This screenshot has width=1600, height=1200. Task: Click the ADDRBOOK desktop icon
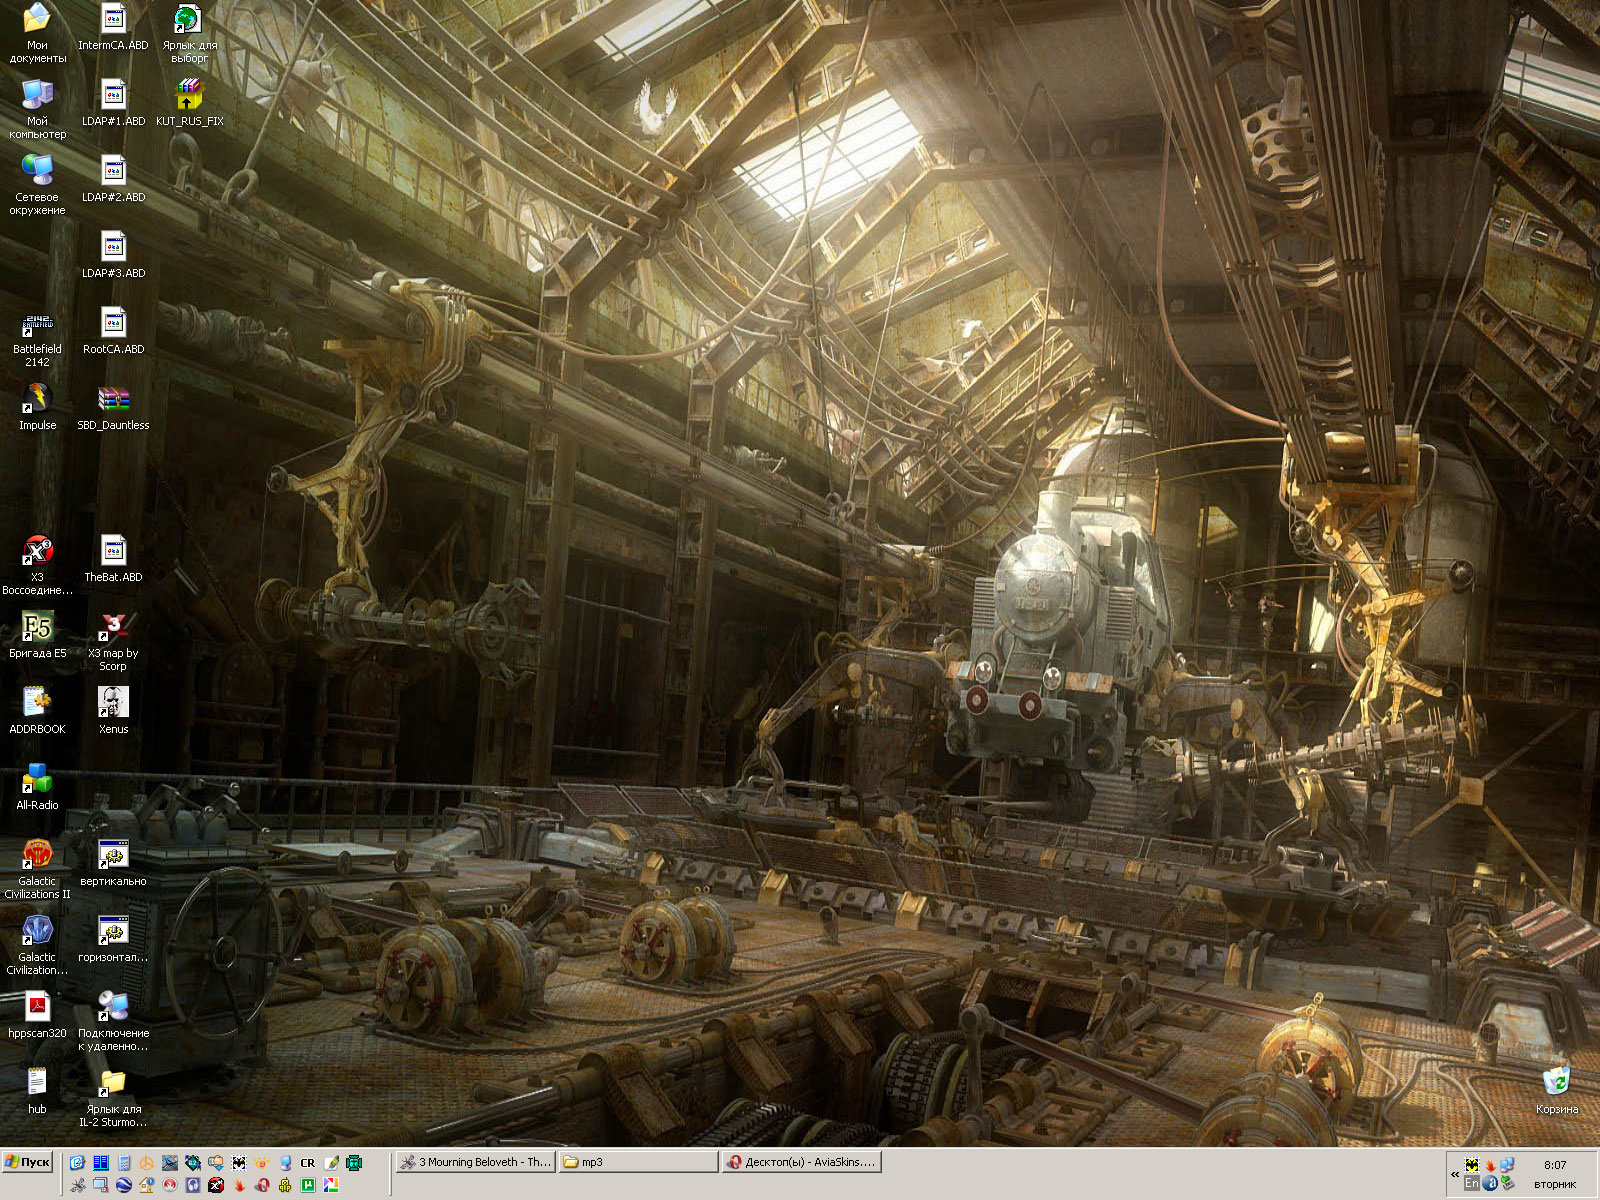tap(37, 704)
